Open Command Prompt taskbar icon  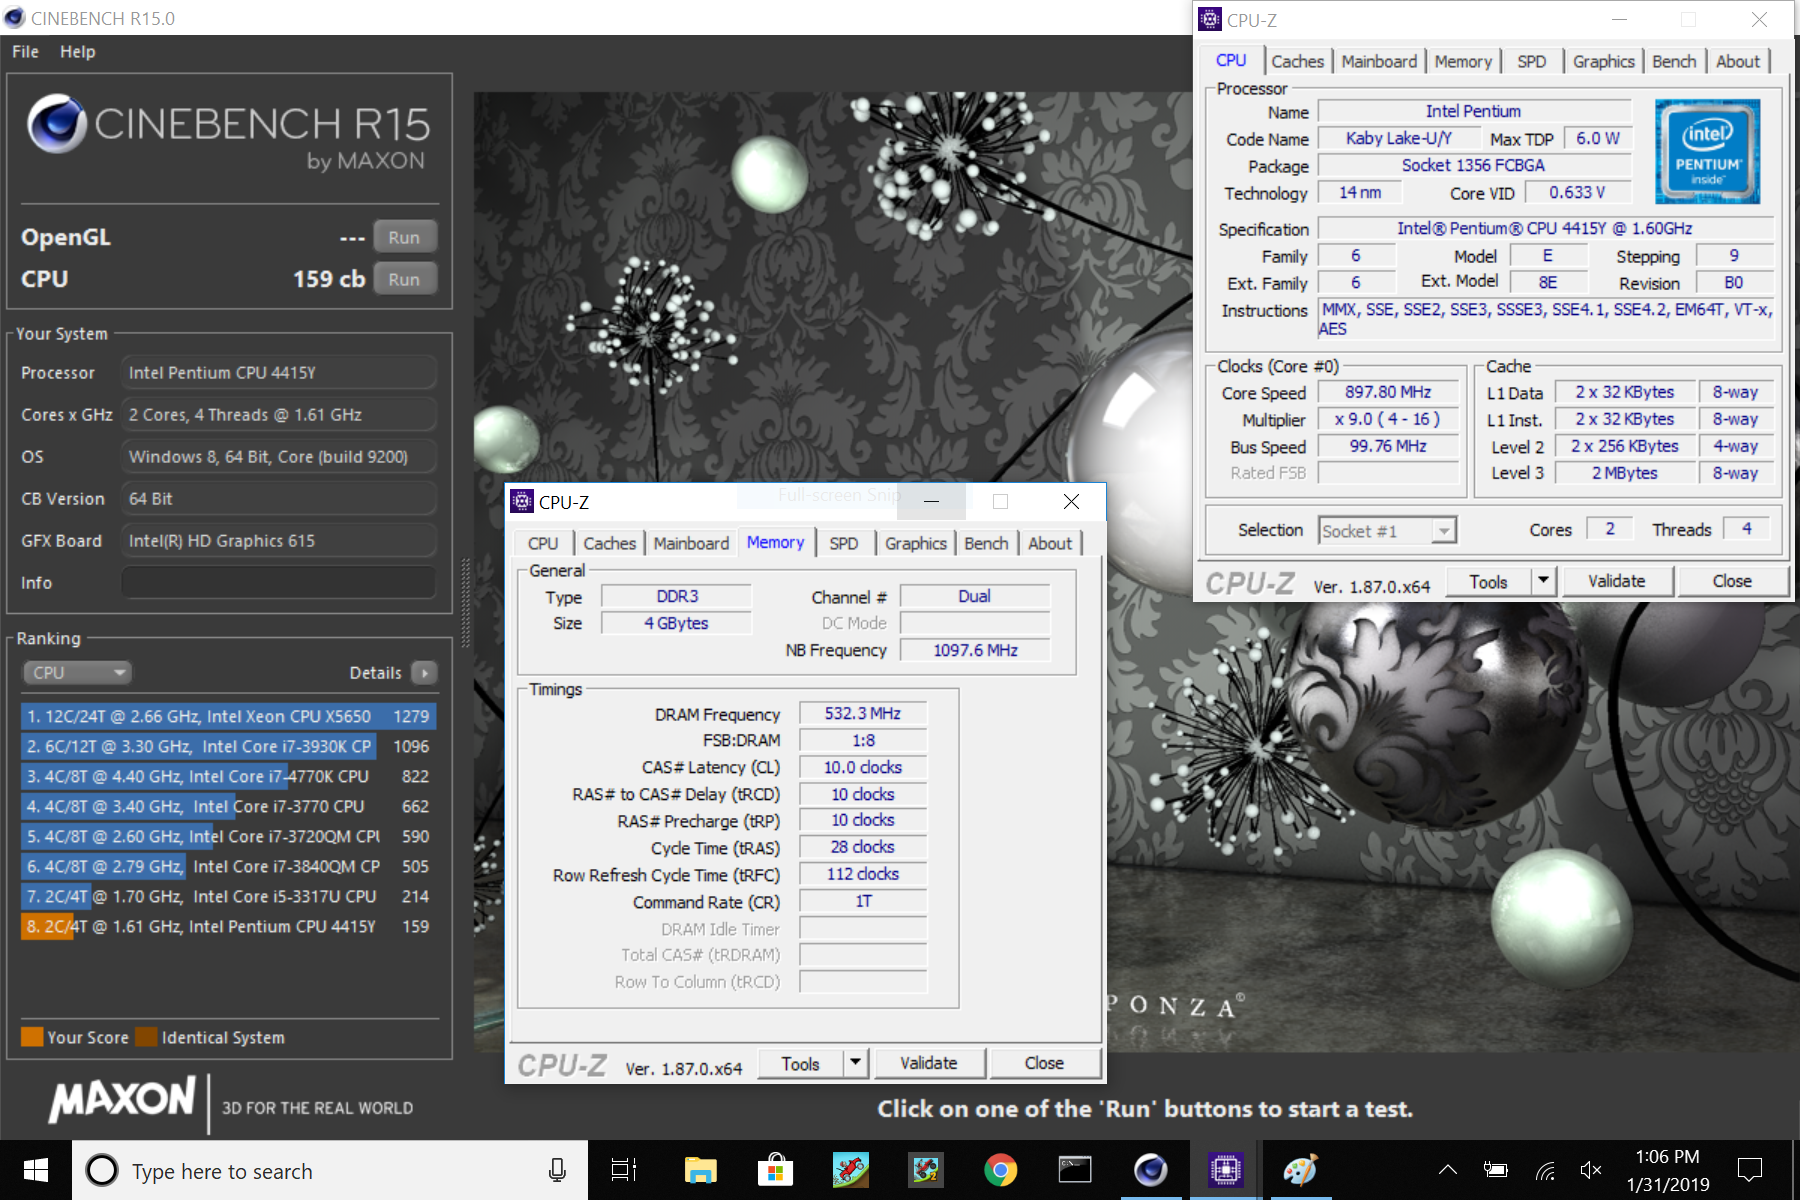[1075, 1170]
